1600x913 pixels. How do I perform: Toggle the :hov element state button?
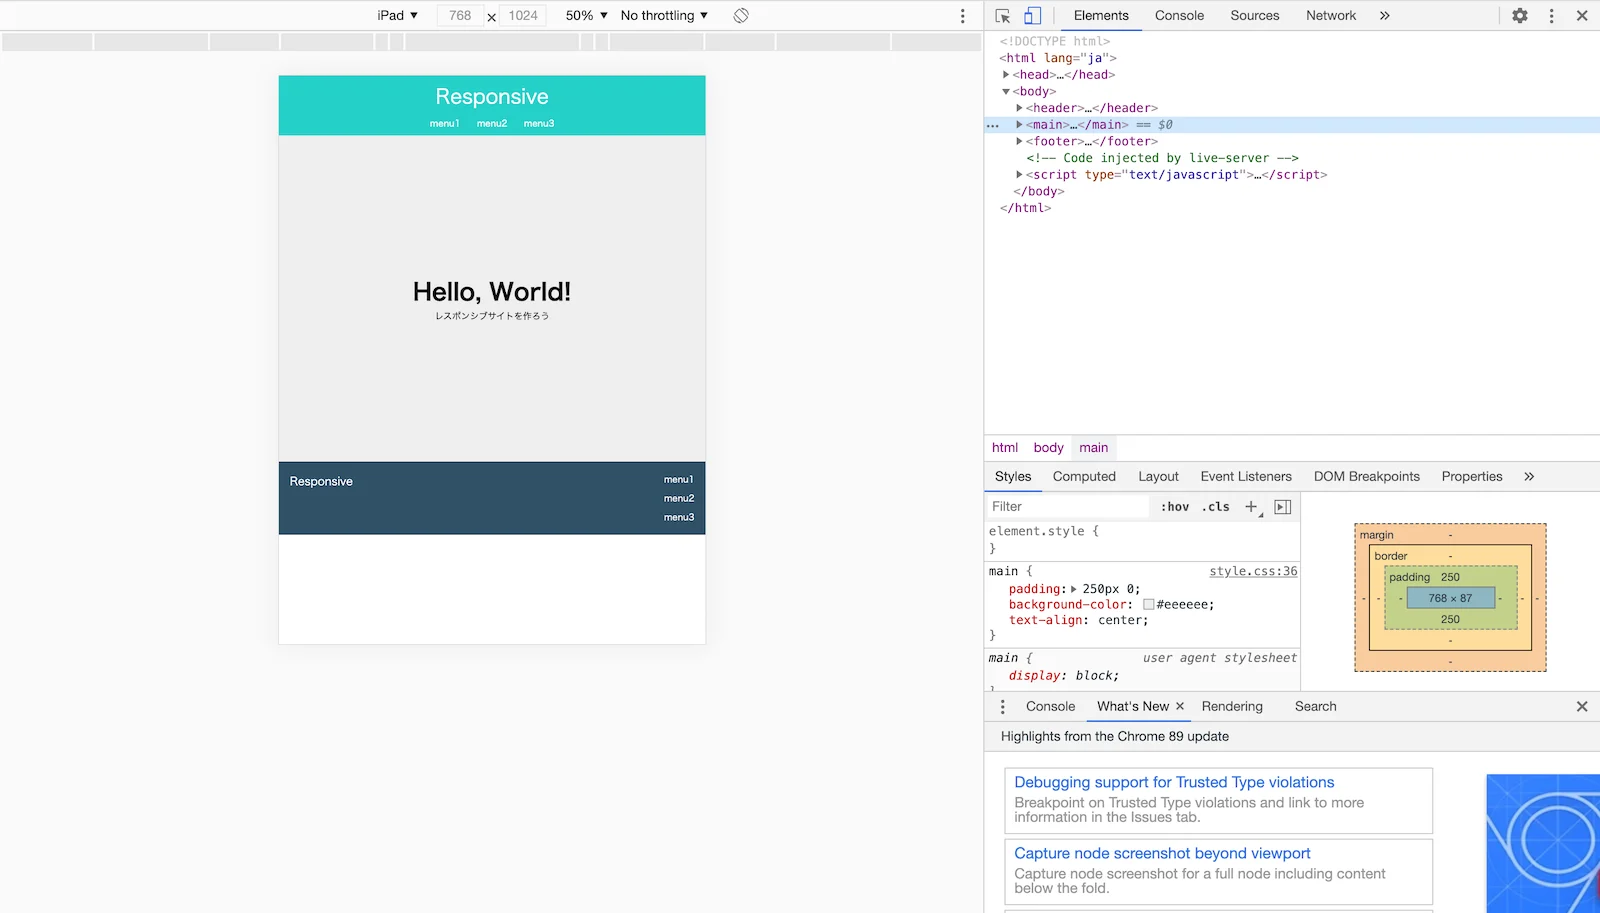click(1174, 507)
